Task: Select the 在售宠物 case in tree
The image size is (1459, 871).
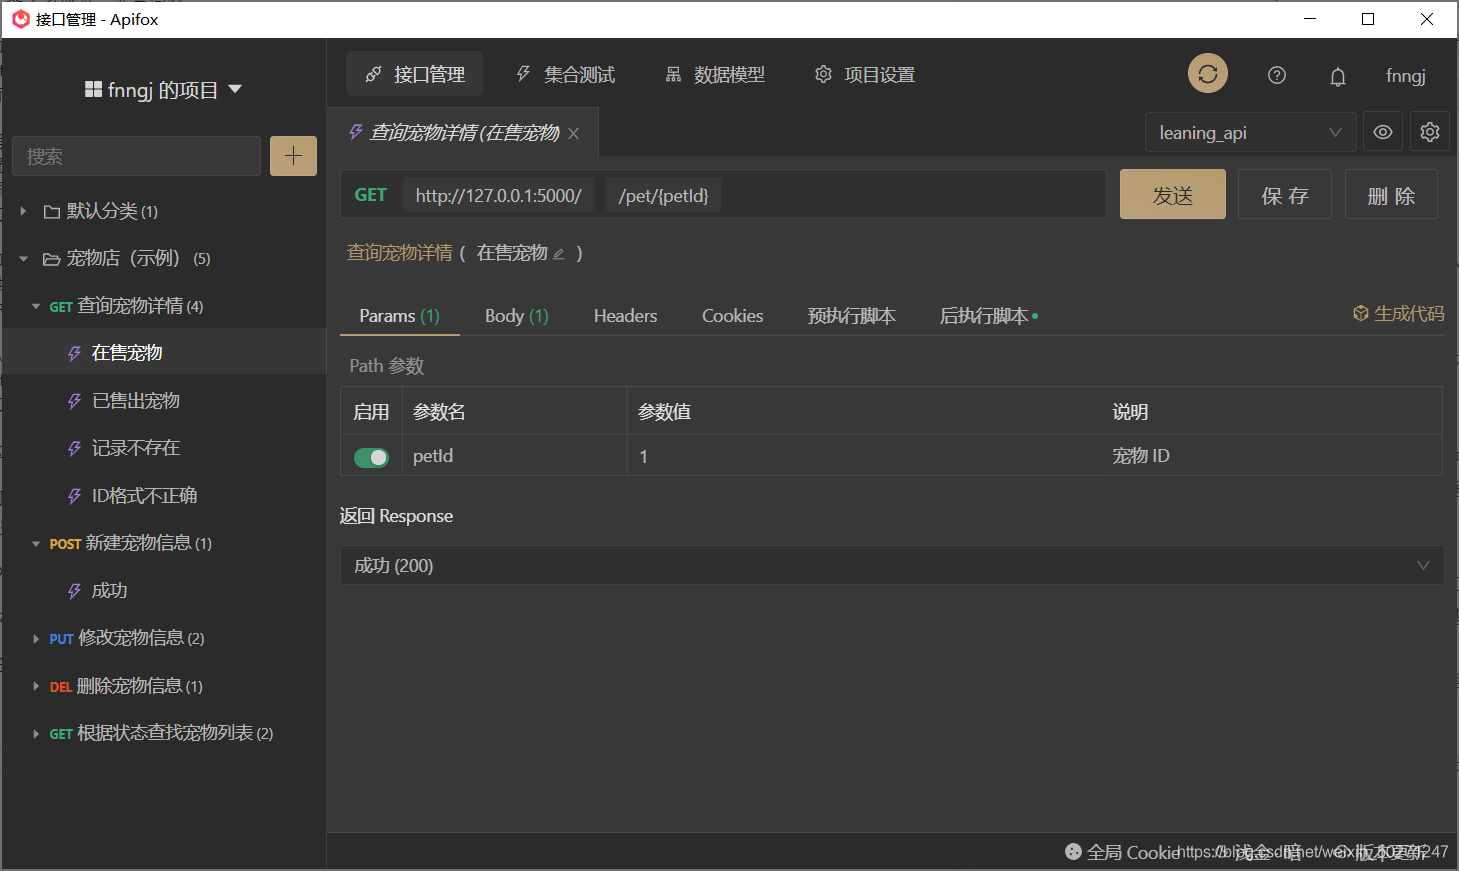Action: [x=164, y=353]
